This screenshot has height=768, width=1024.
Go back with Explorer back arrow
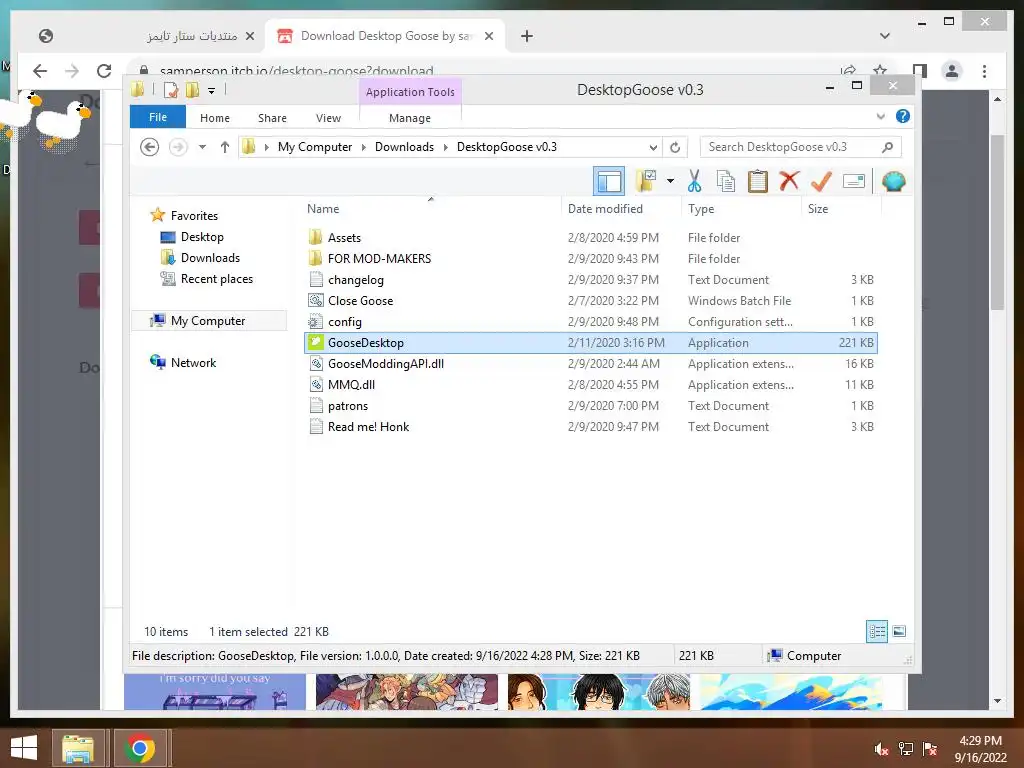[150, 147]
